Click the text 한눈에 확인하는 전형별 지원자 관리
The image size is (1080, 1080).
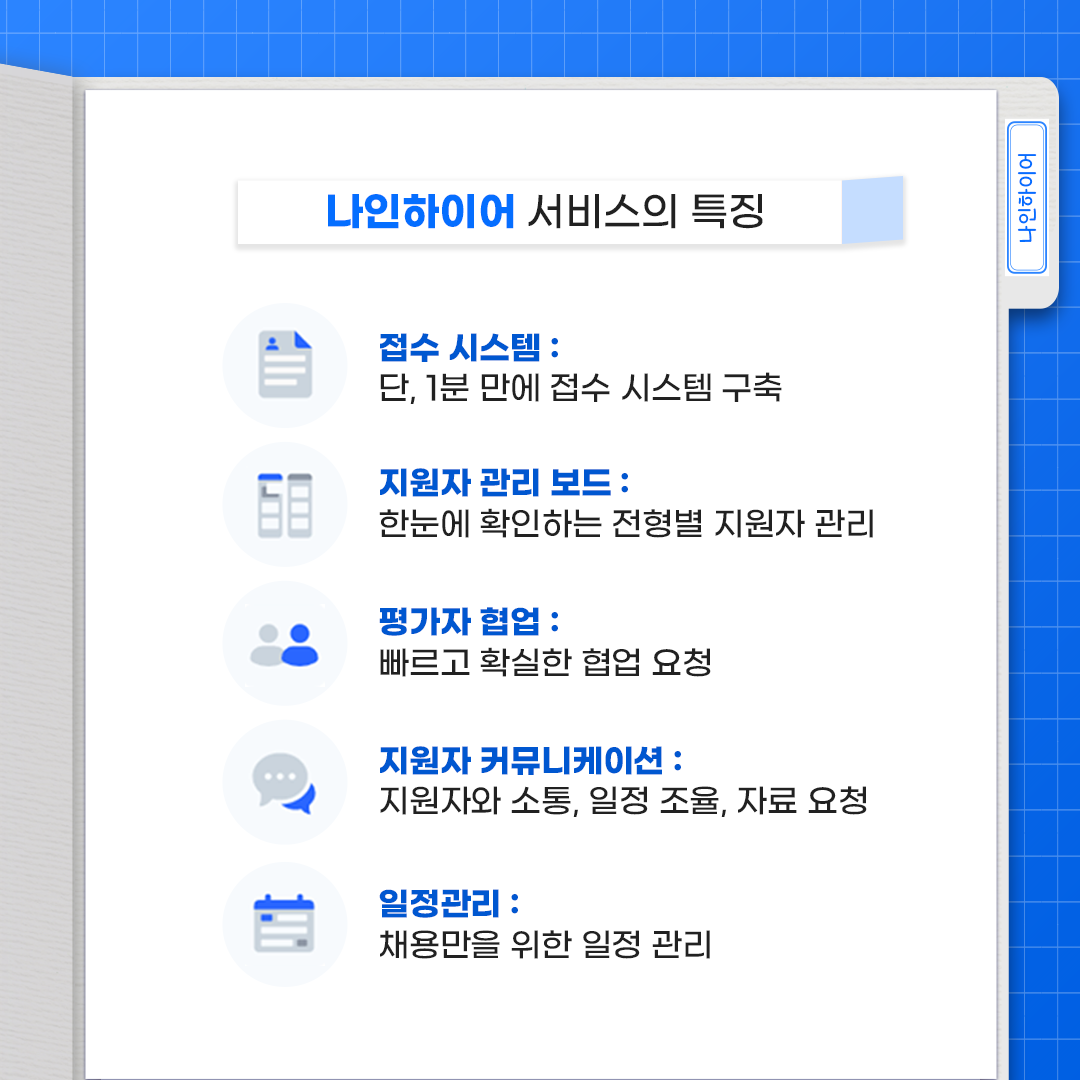coord(626,524)
